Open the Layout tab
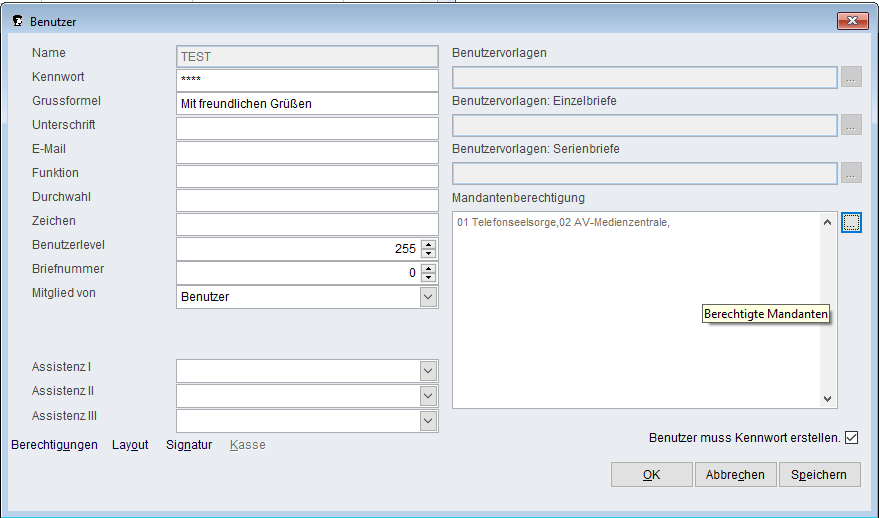Image resolution: width=879 pixels, height=518 pixels. pos(130,445)
